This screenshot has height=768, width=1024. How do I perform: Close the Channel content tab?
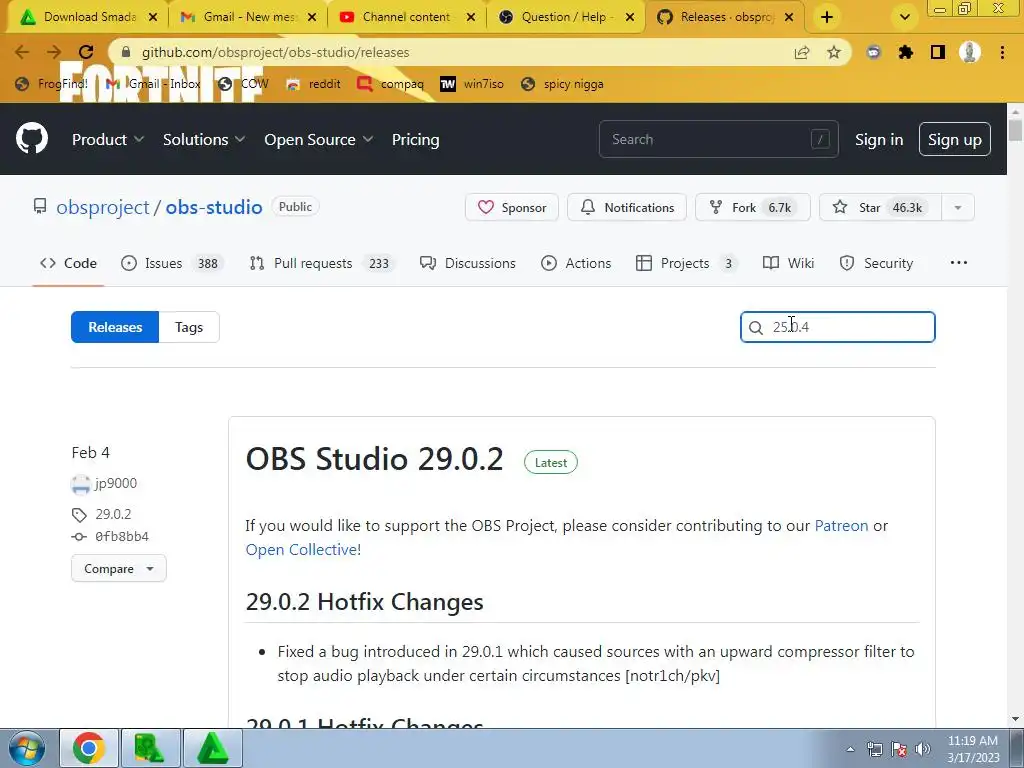pos(471,17)
